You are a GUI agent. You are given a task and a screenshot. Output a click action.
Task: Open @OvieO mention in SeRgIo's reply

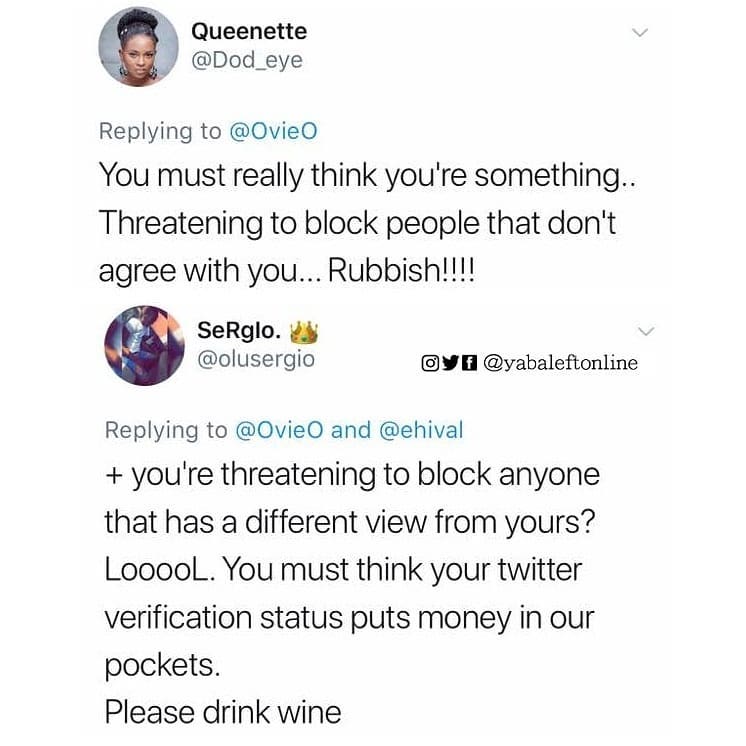tap(279, 430)
